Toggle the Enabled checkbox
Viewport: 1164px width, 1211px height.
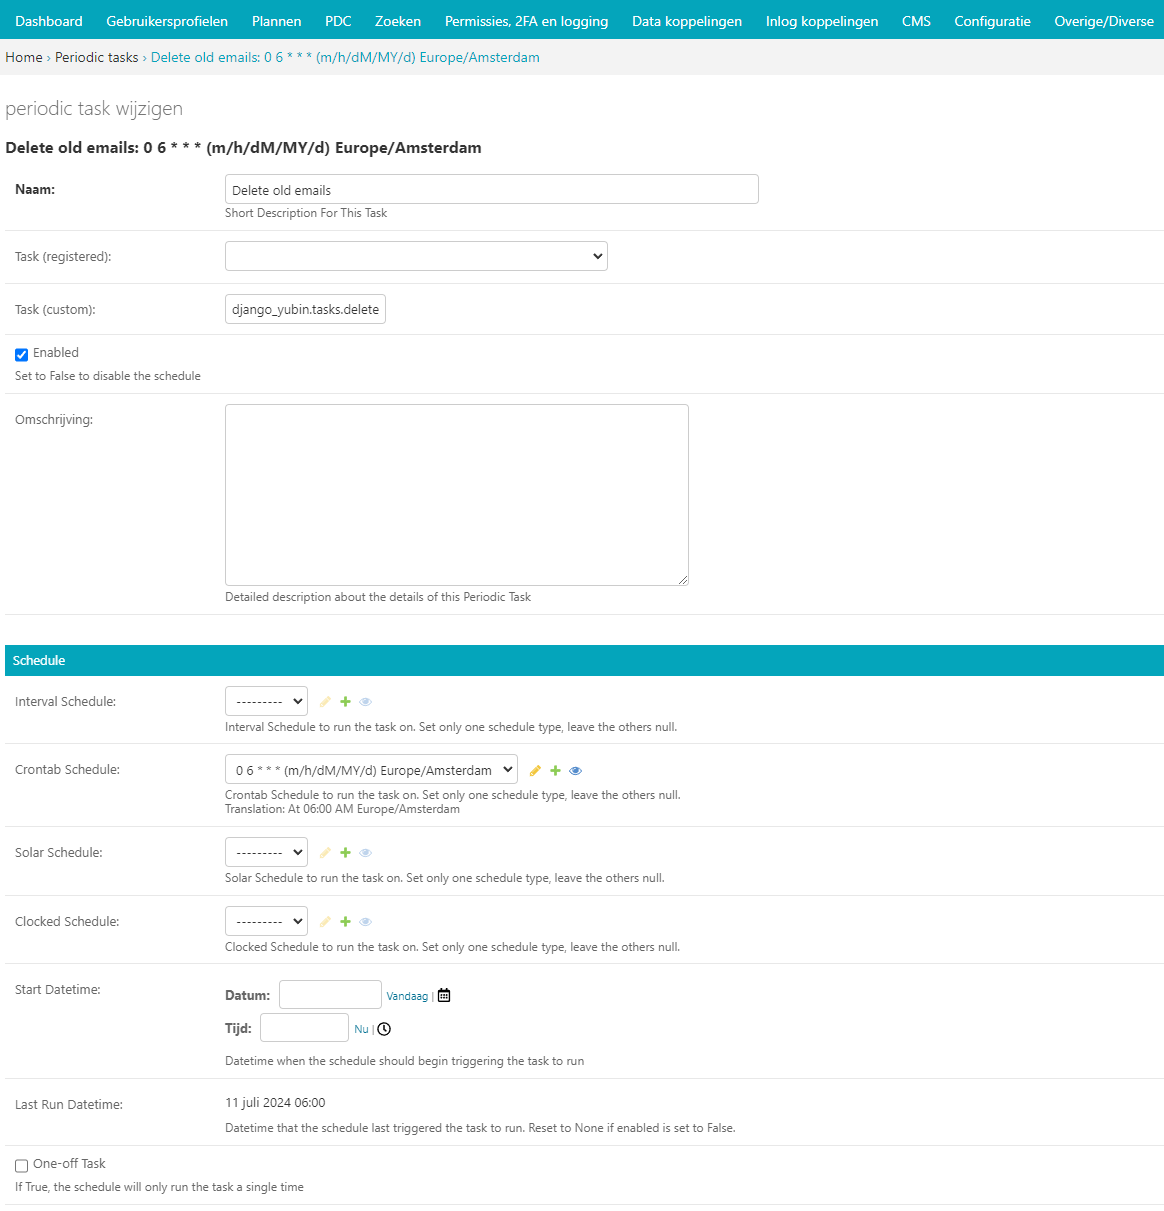pyautogui.click(x=21, y=355)
